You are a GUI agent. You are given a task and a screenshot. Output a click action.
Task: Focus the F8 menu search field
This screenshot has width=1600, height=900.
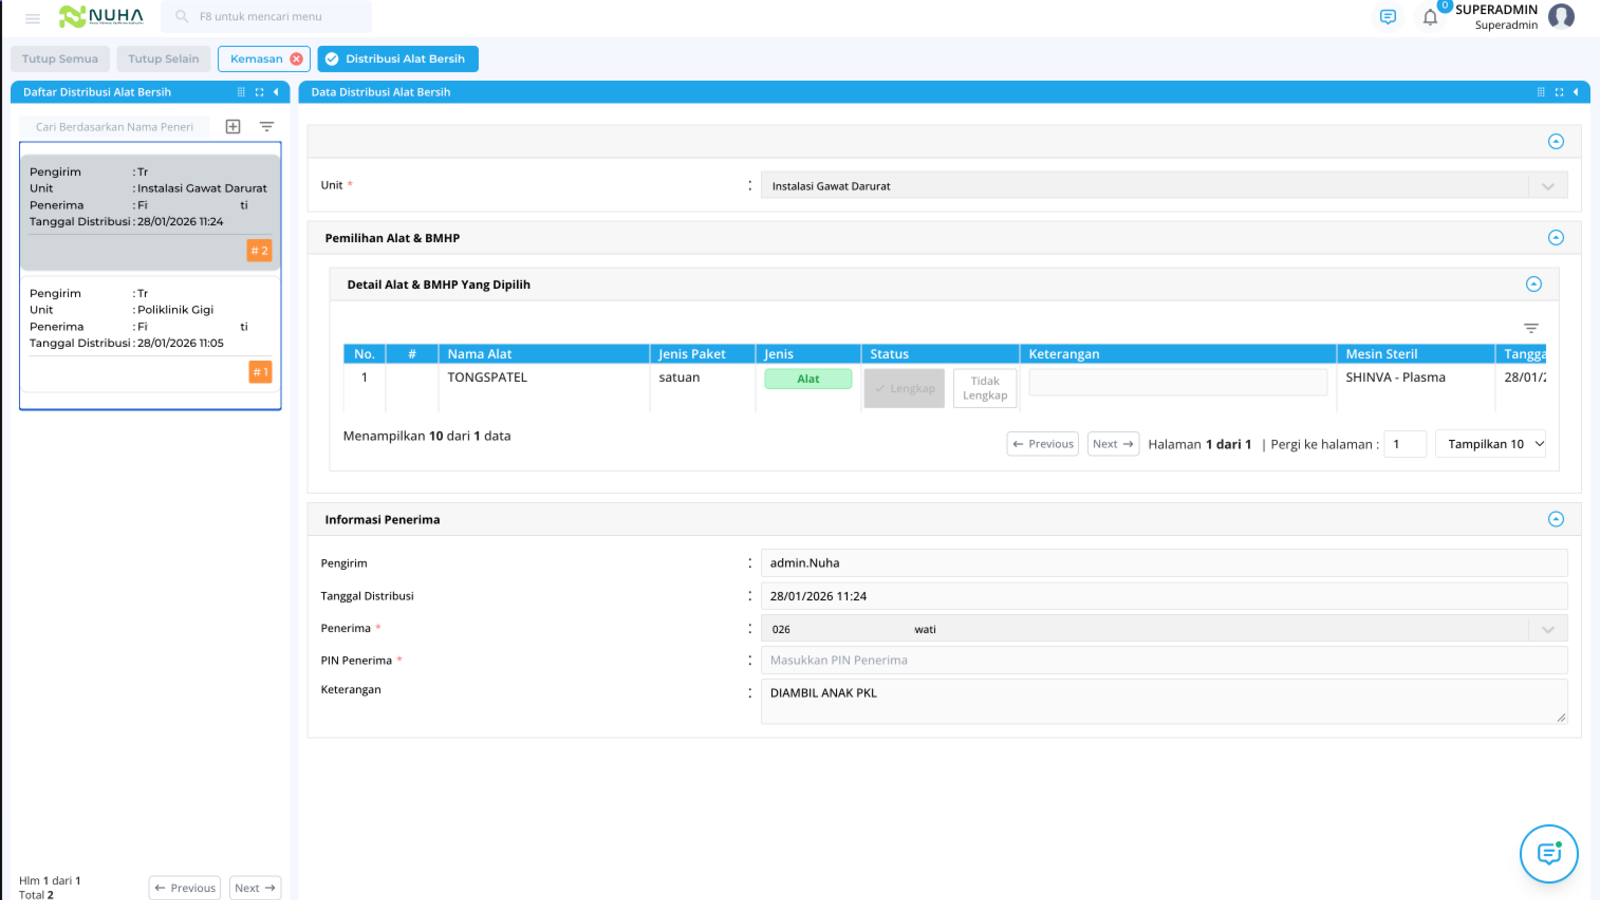point(267,17)
